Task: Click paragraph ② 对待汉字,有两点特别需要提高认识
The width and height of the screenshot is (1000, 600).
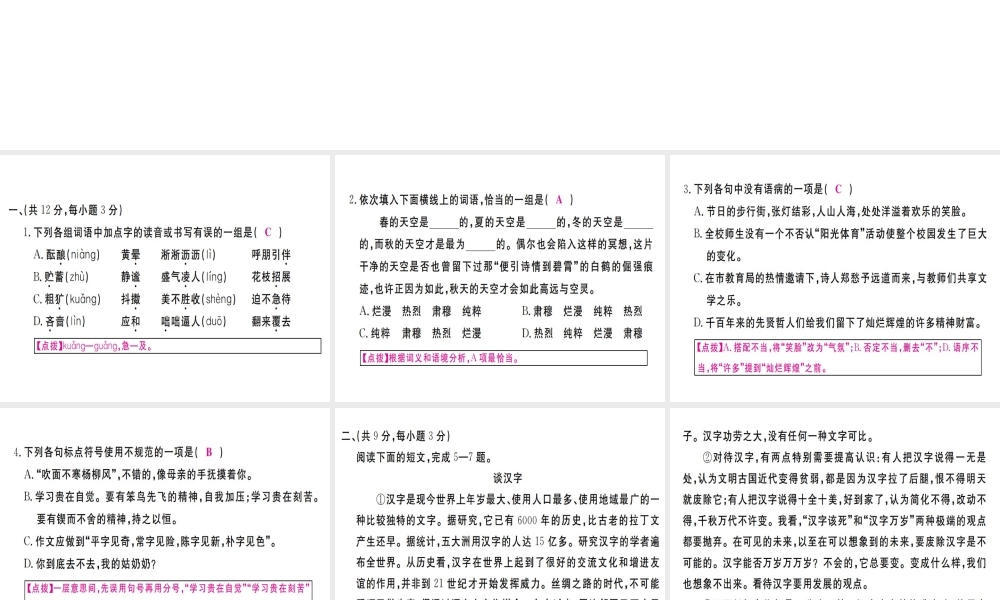Action: (835, 520)
